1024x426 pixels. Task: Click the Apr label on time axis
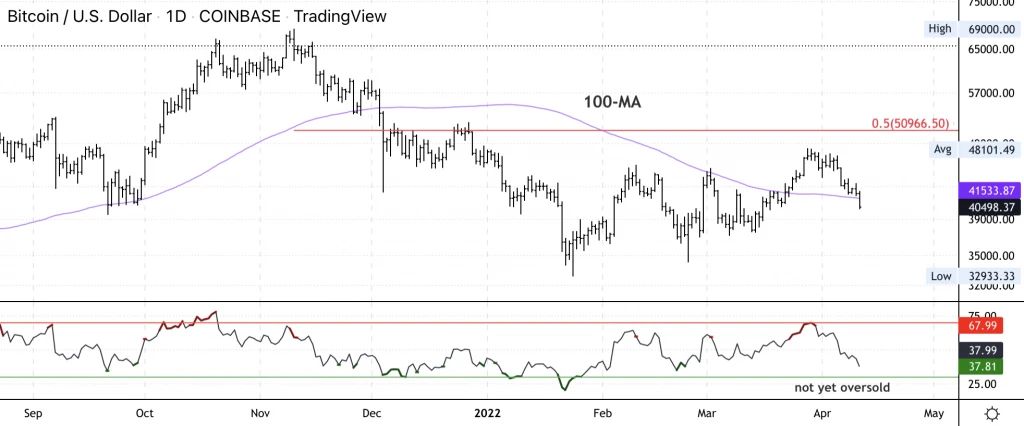(x=821, y=414)
